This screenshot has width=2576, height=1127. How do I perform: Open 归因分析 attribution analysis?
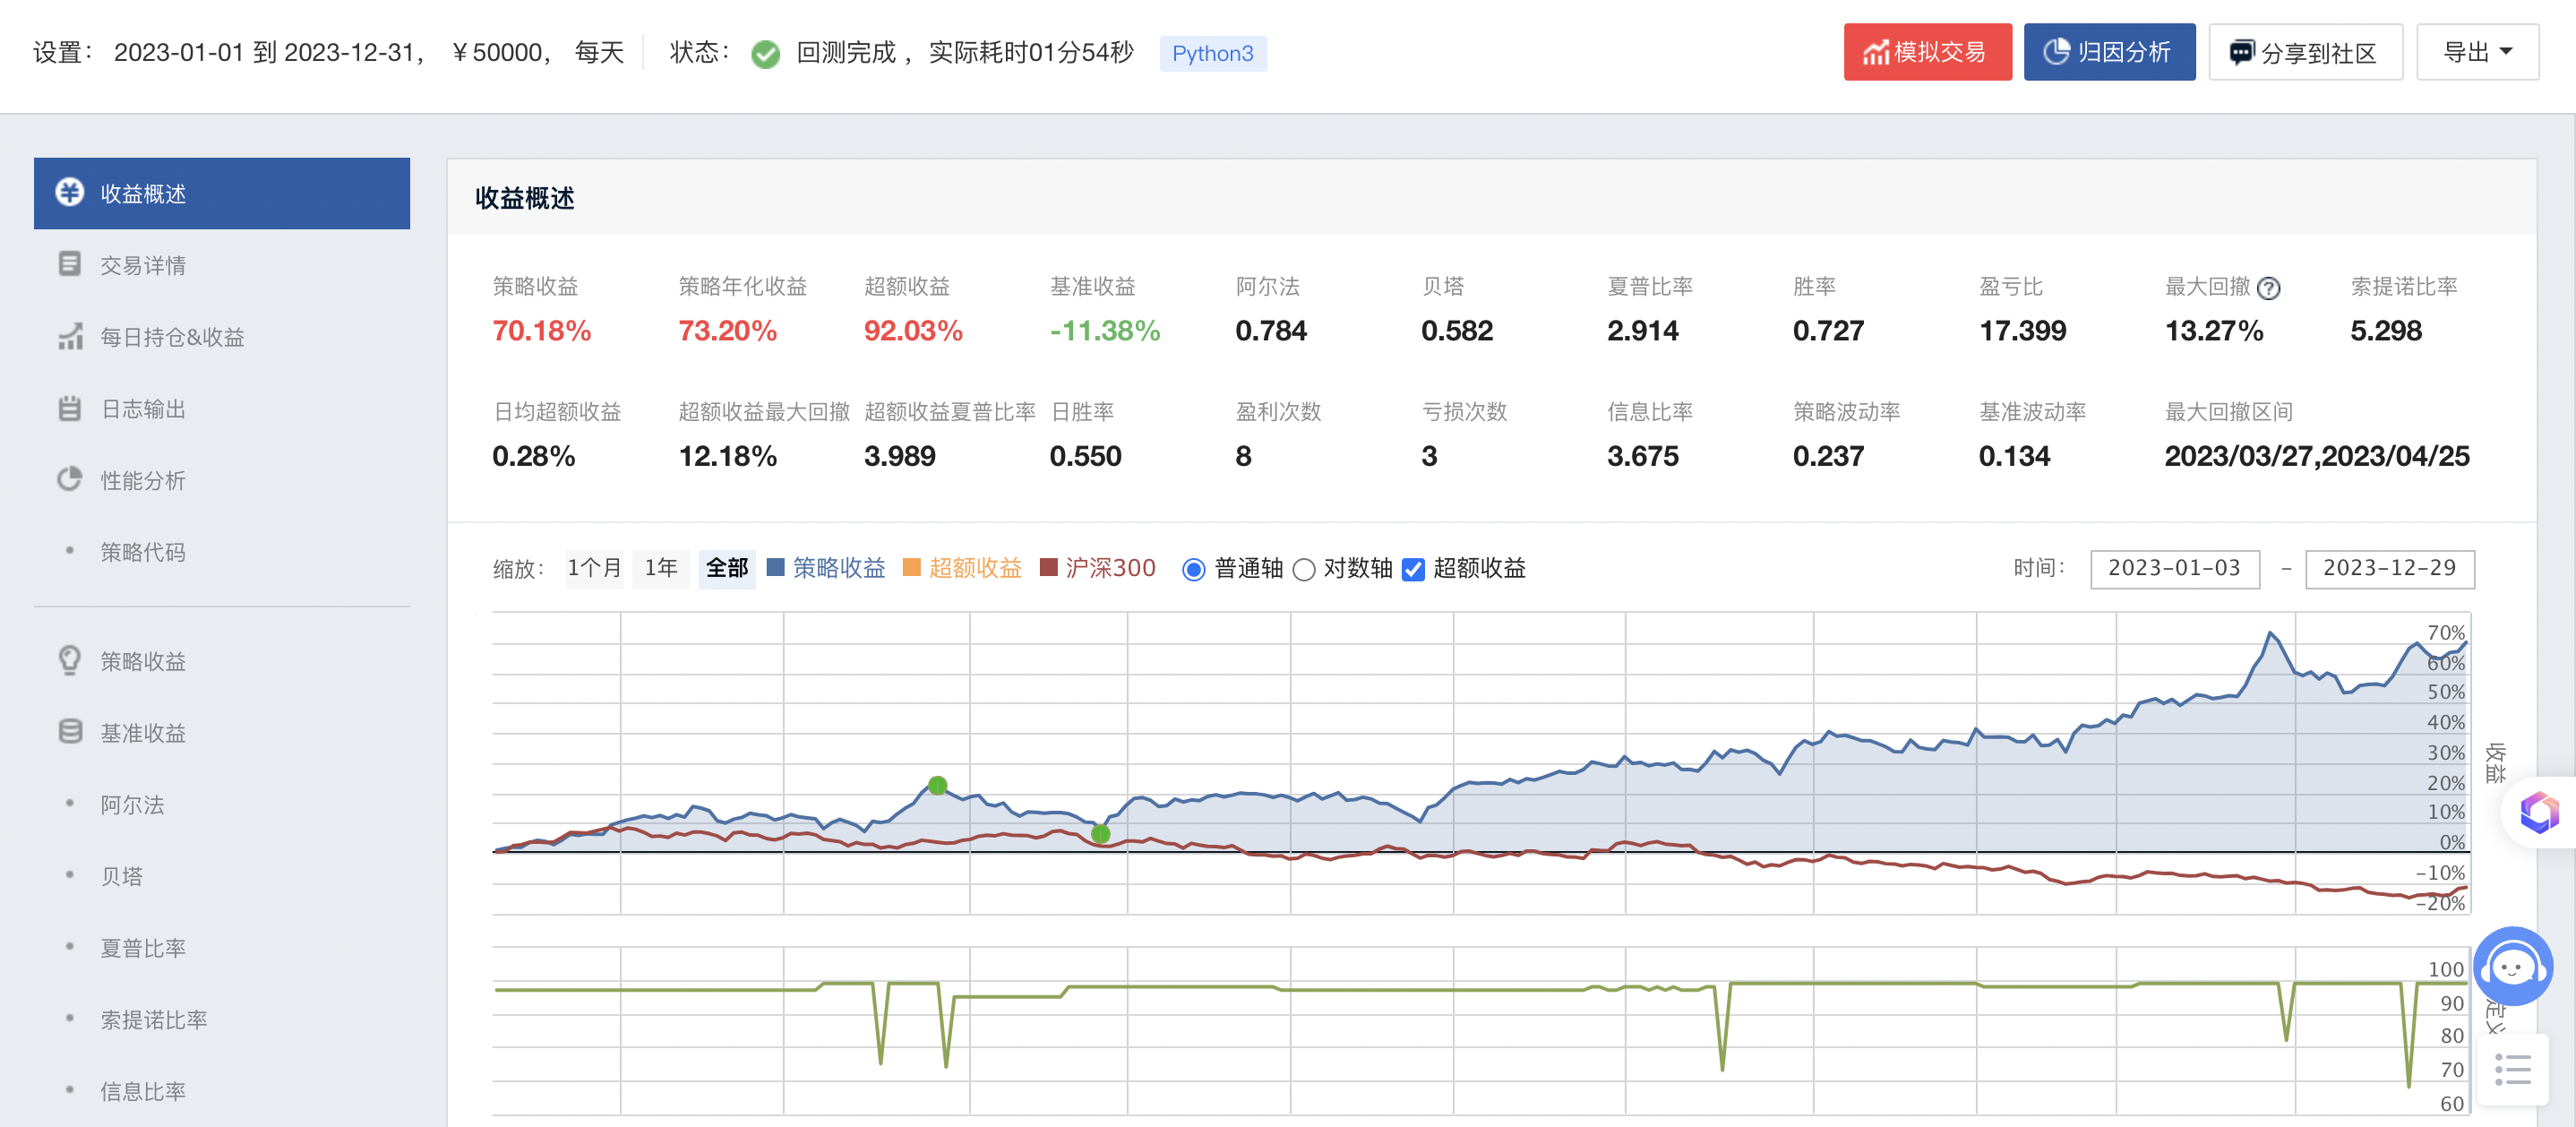pyautogui.click(x=2109, y=52)
